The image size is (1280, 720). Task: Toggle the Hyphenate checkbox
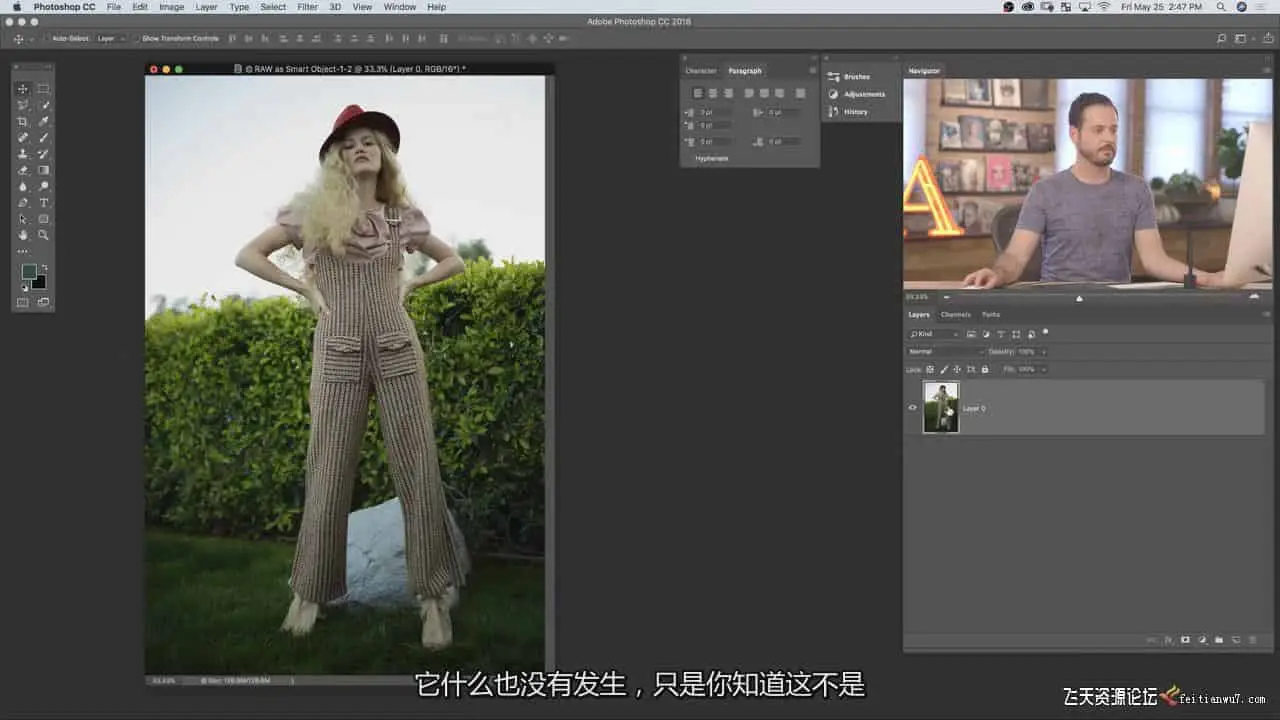689,158
